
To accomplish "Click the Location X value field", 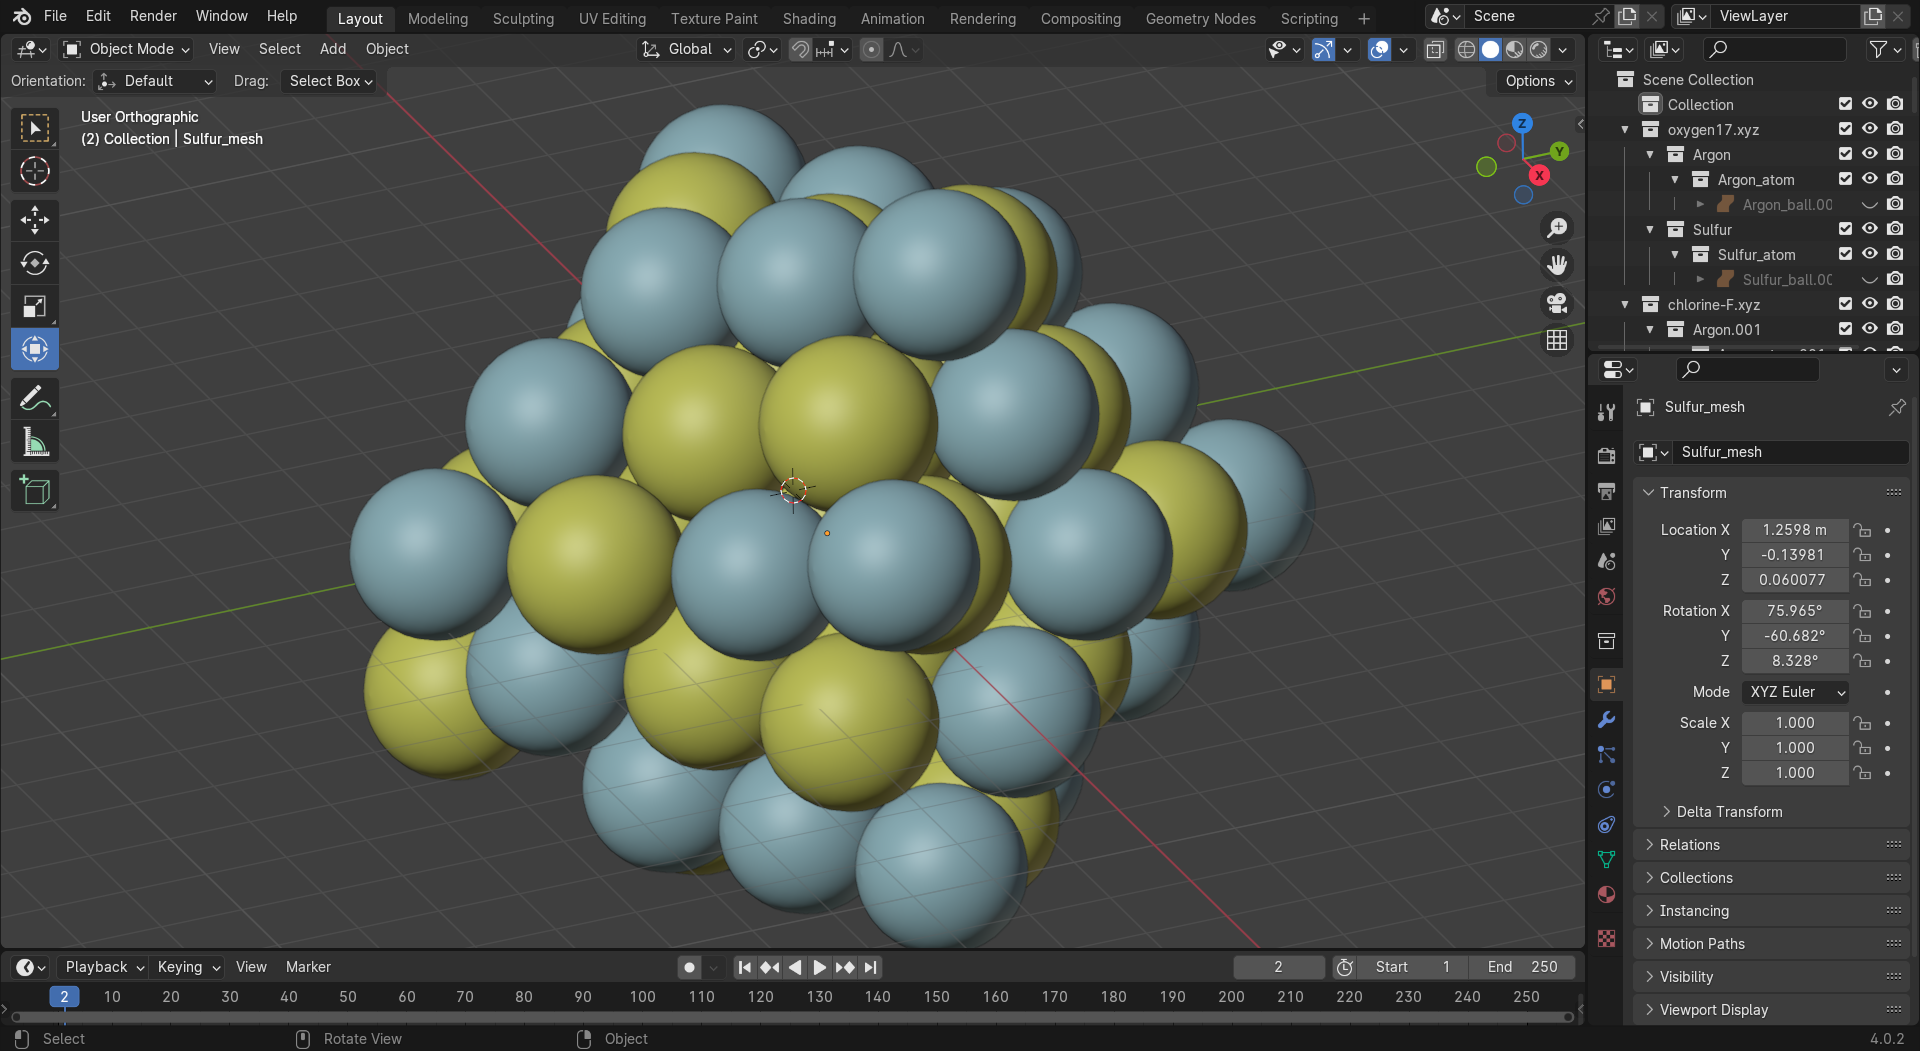I will (1794, 530).
